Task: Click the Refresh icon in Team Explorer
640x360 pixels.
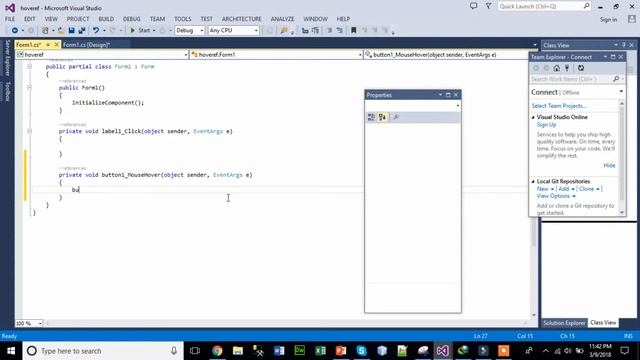Action: (x=581, y=68)
